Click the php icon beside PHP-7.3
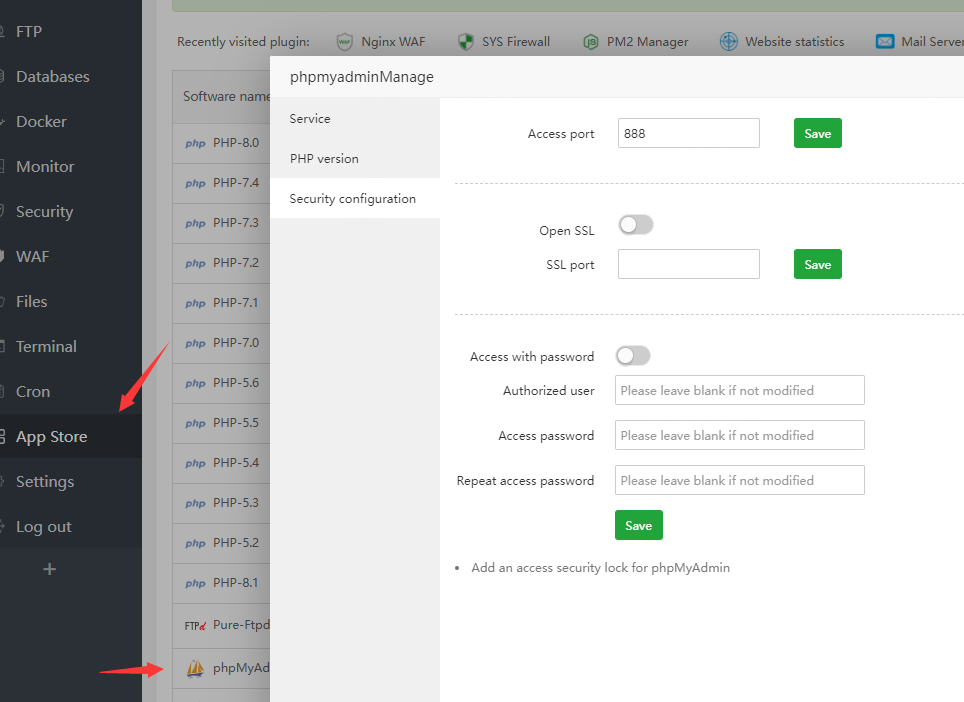The image size is (964, 702). tap(195, 223)
